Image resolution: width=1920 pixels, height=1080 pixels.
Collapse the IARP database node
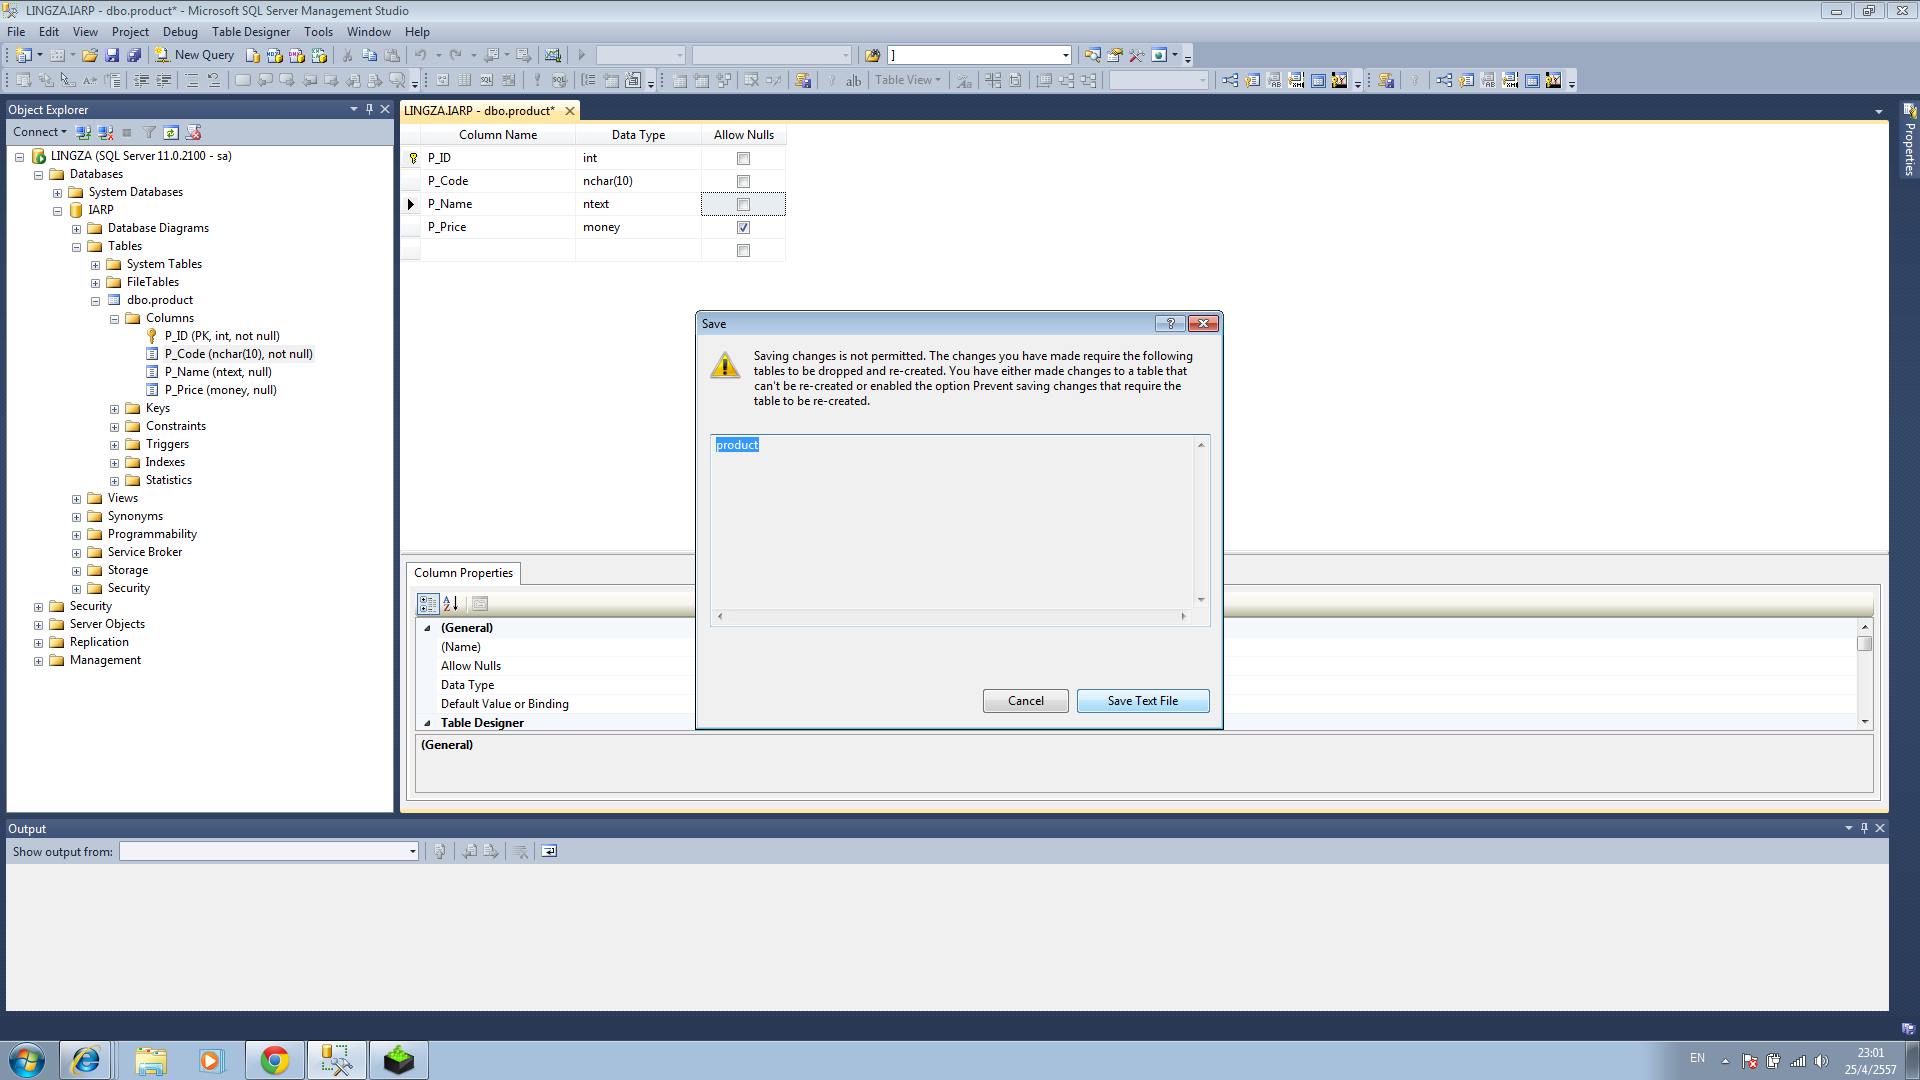tap(57, 210)
